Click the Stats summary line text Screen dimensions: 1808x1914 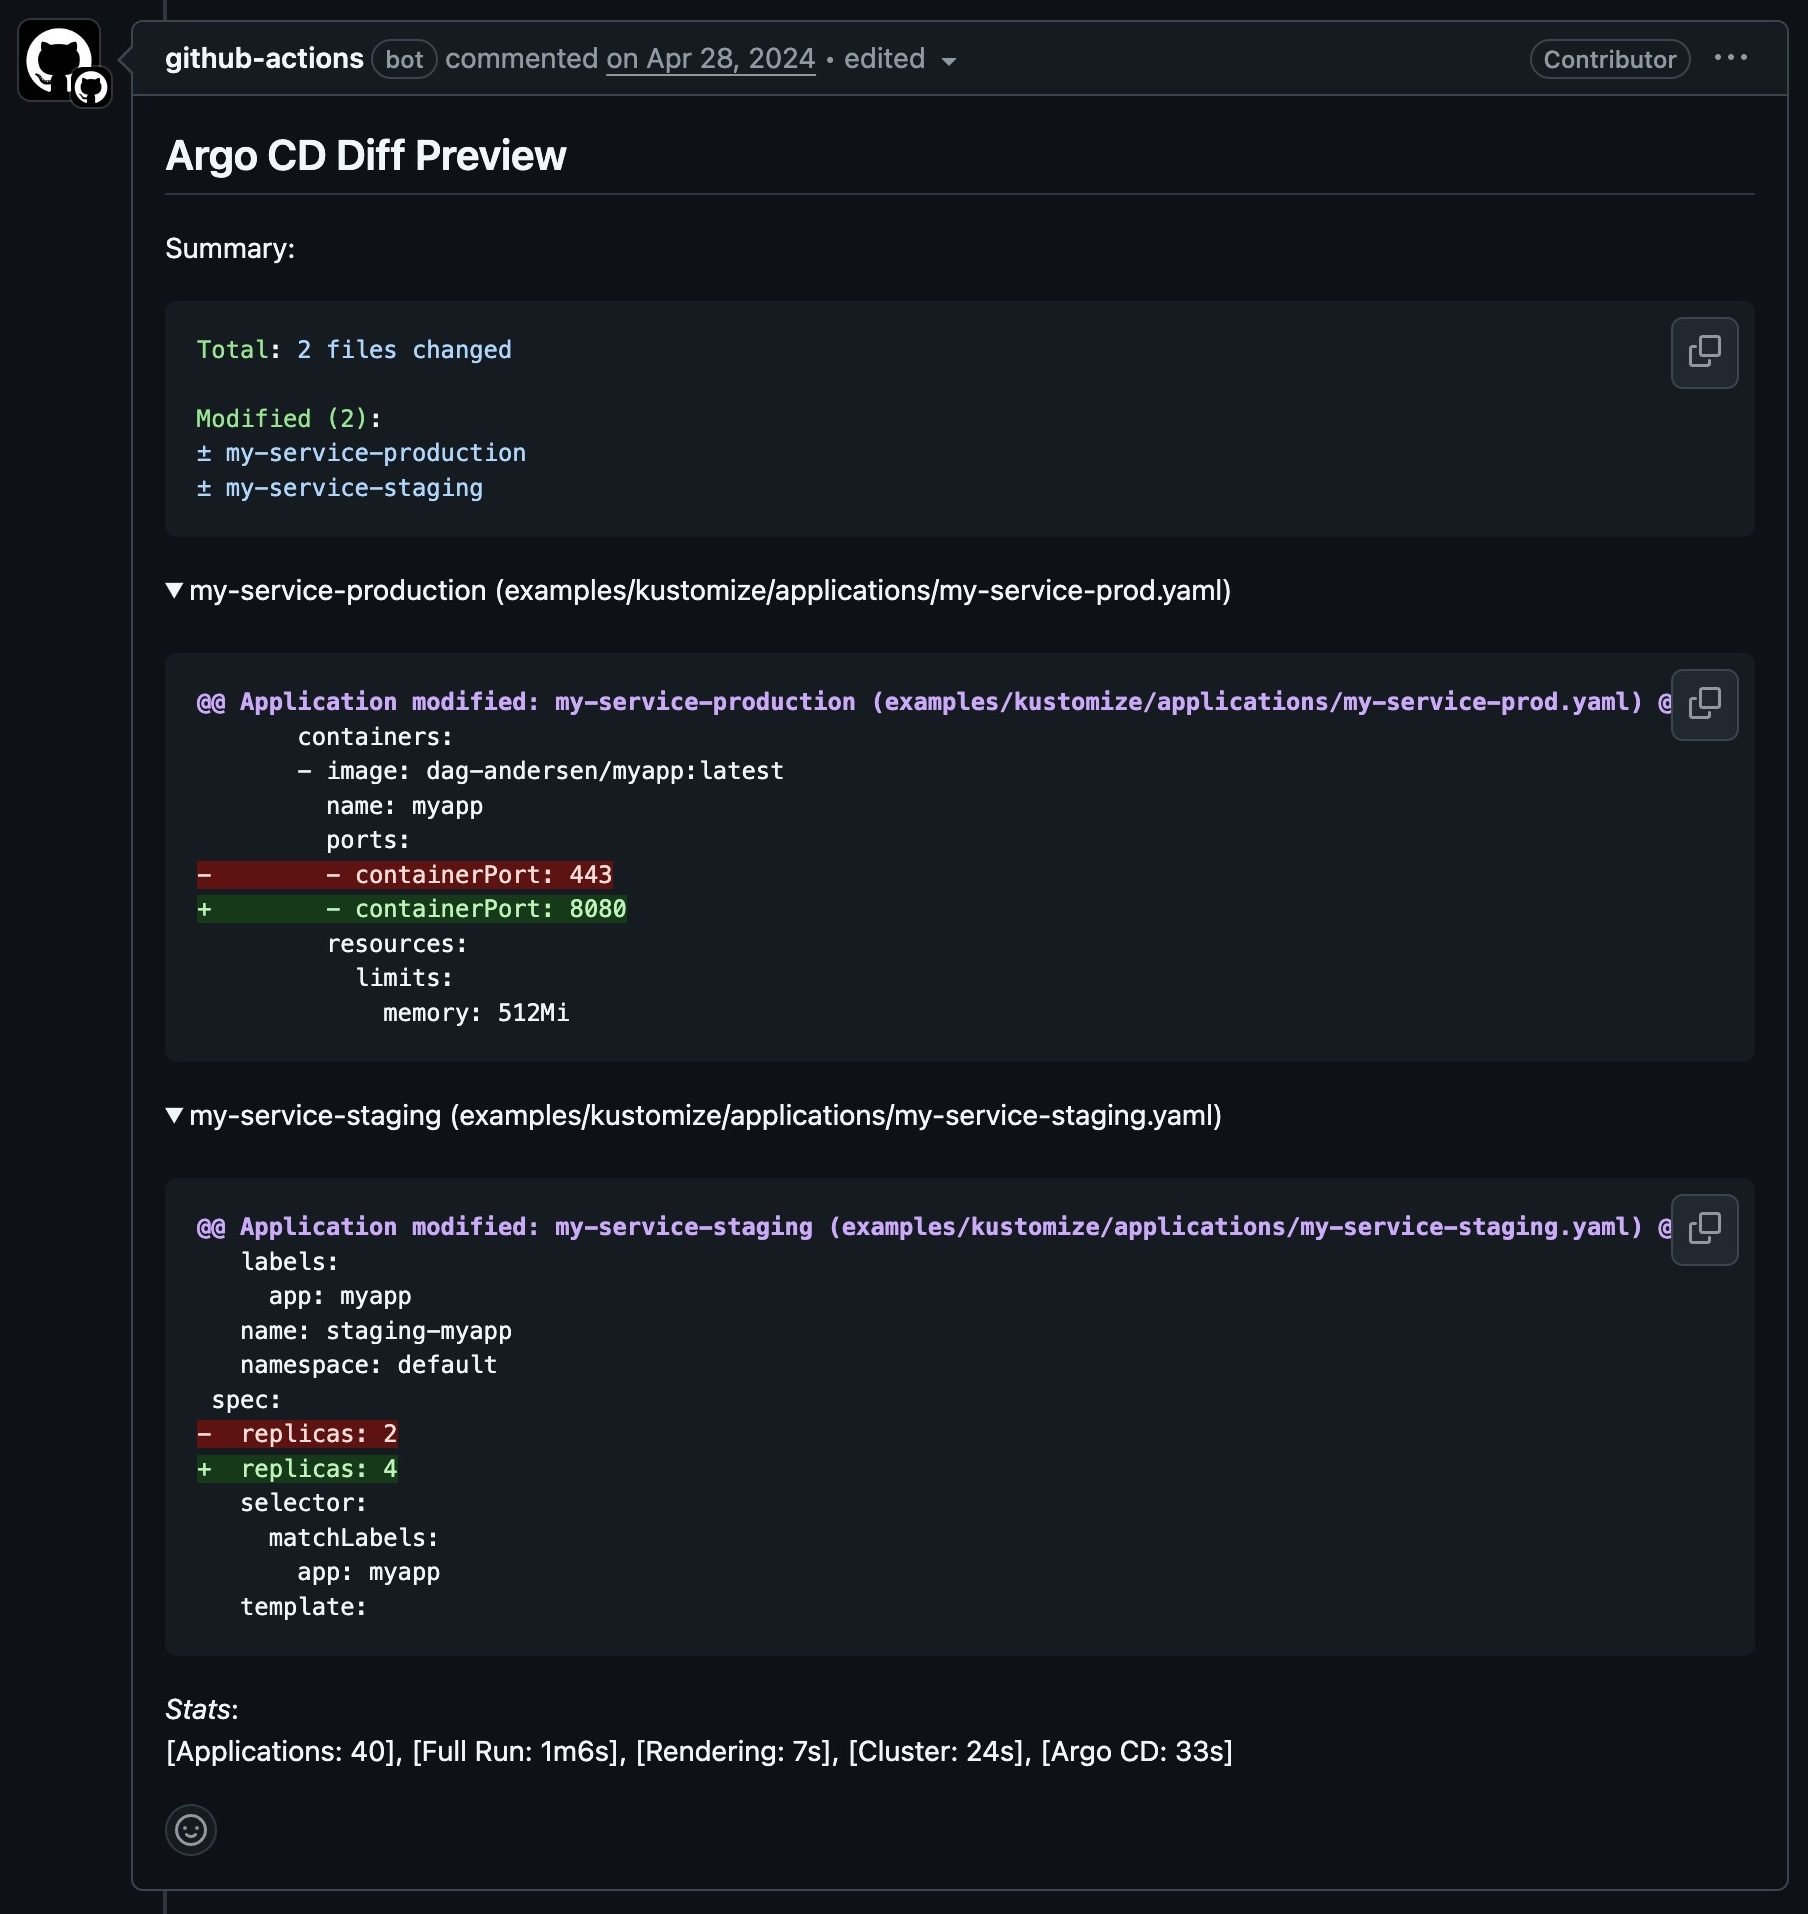[699, 1752]
